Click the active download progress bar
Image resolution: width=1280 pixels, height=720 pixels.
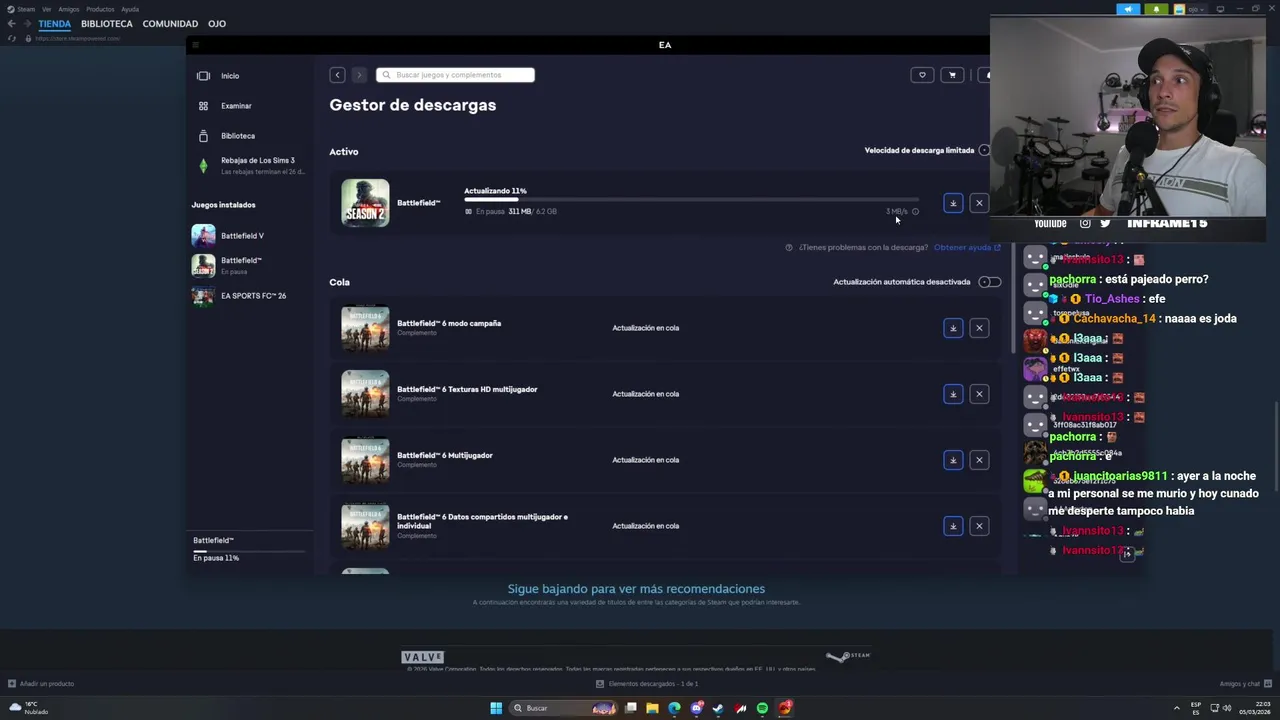[x=690, y=200]
